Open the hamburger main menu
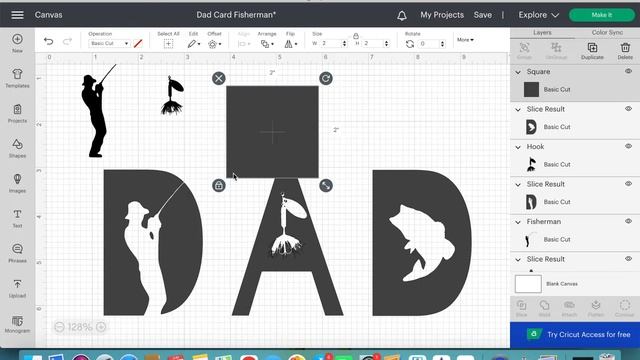The image size is (640, 360). point(17,15)
